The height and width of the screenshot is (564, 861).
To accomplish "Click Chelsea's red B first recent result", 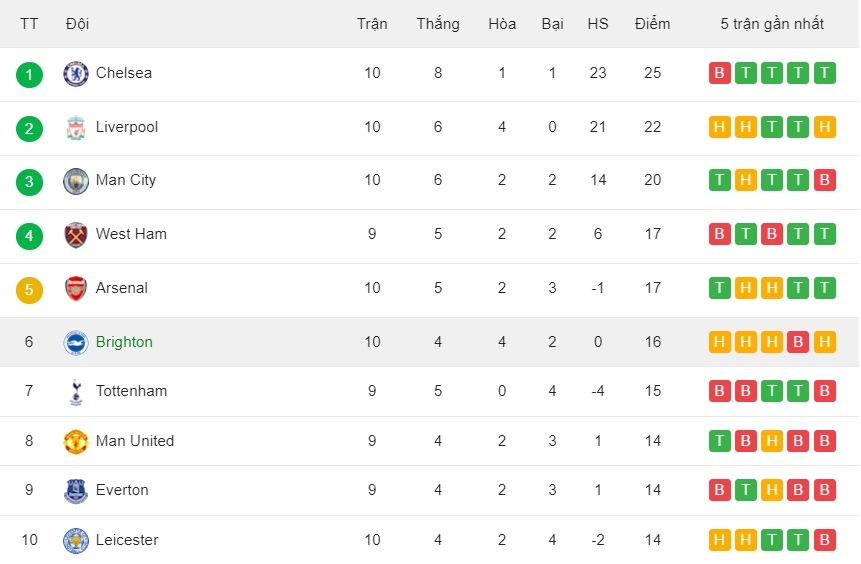I will 719,73.
